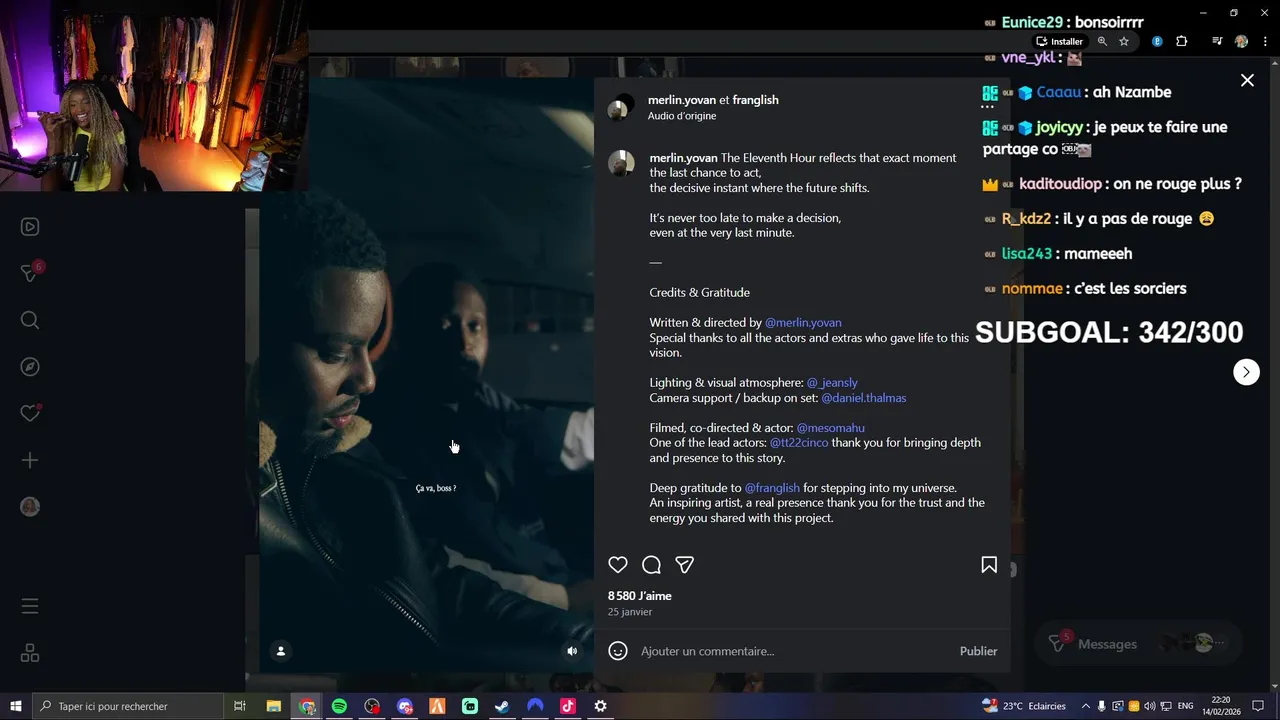Screen dimensions: 1280x720
Task: Click the Taper ici pour rechercher box
Action: click(x=128, y=706)
